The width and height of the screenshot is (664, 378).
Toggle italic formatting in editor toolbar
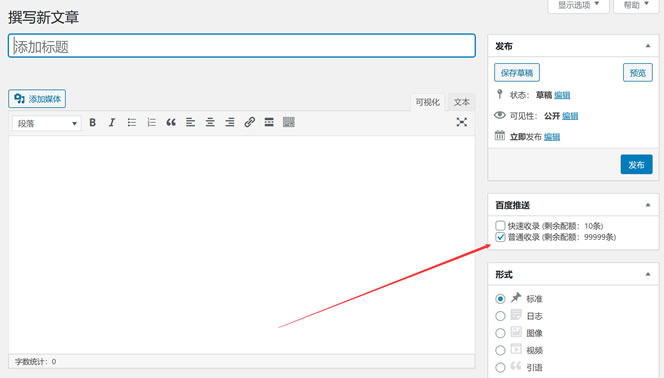coord(112,123)
